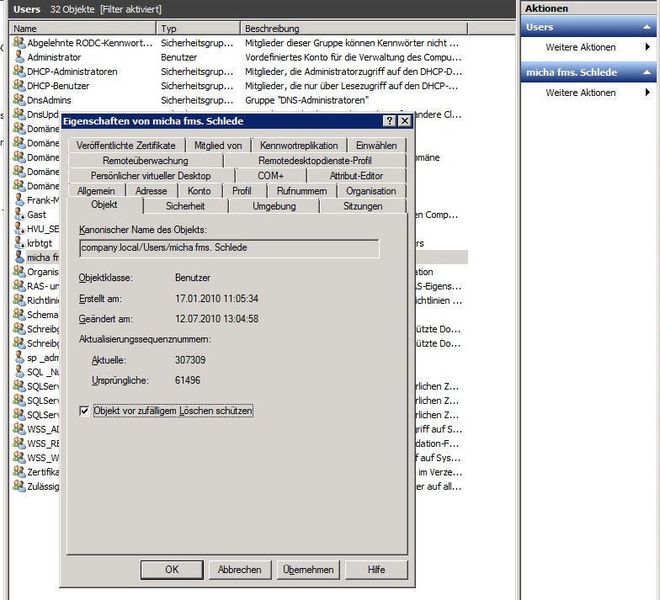
Task: Open the Einwählen tab
Action: click(x=376, y=145)
